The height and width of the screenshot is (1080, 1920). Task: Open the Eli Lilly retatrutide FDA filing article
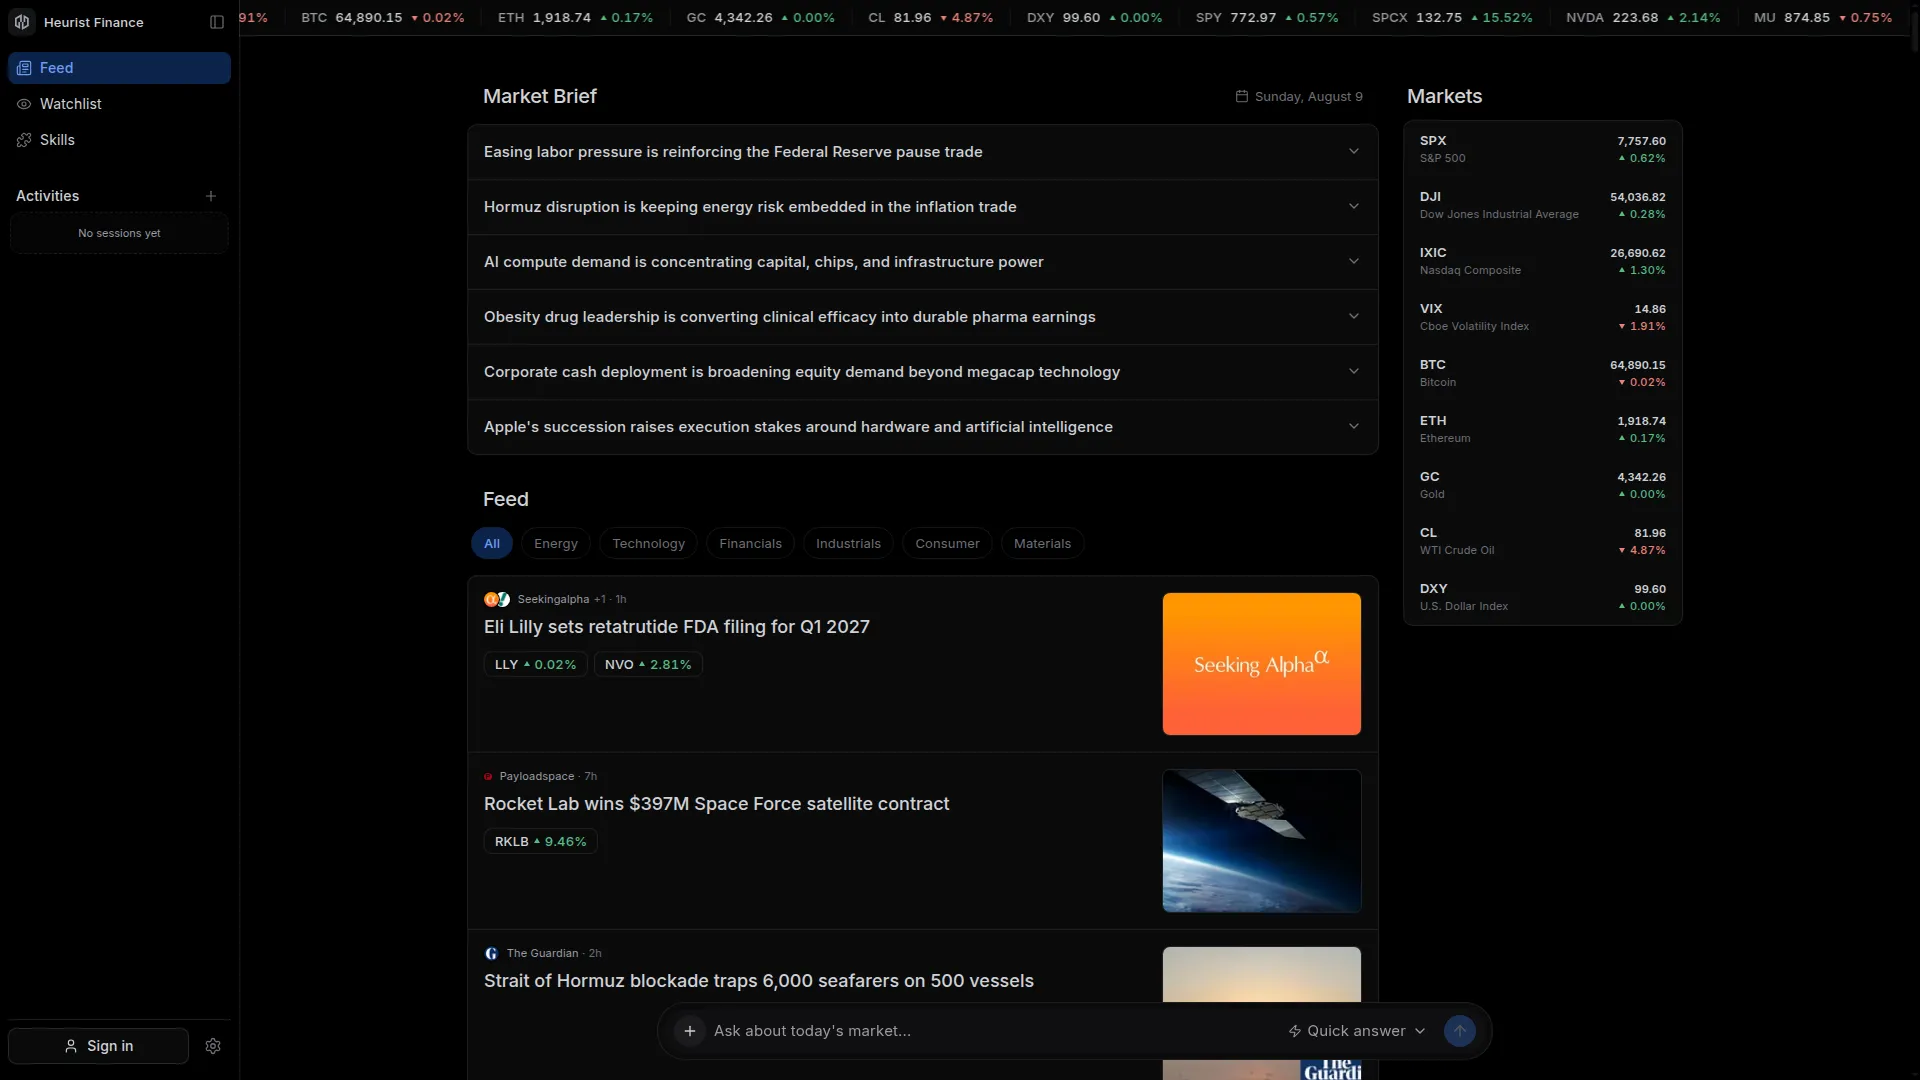click(677, 627)
